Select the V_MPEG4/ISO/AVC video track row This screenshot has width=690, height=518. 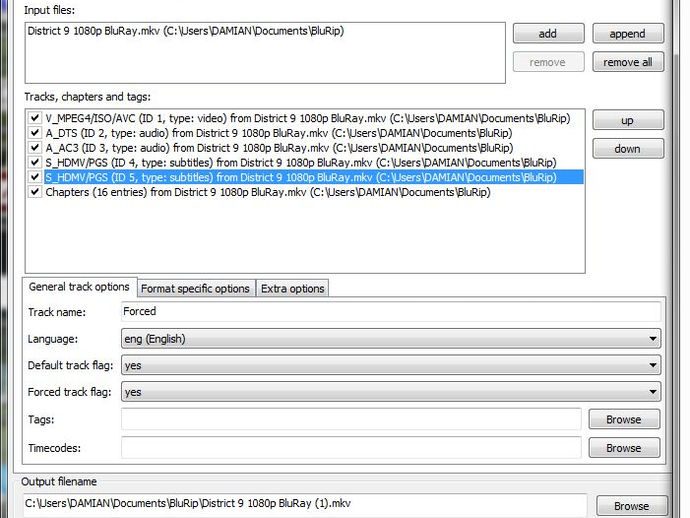tap(308, 118)
